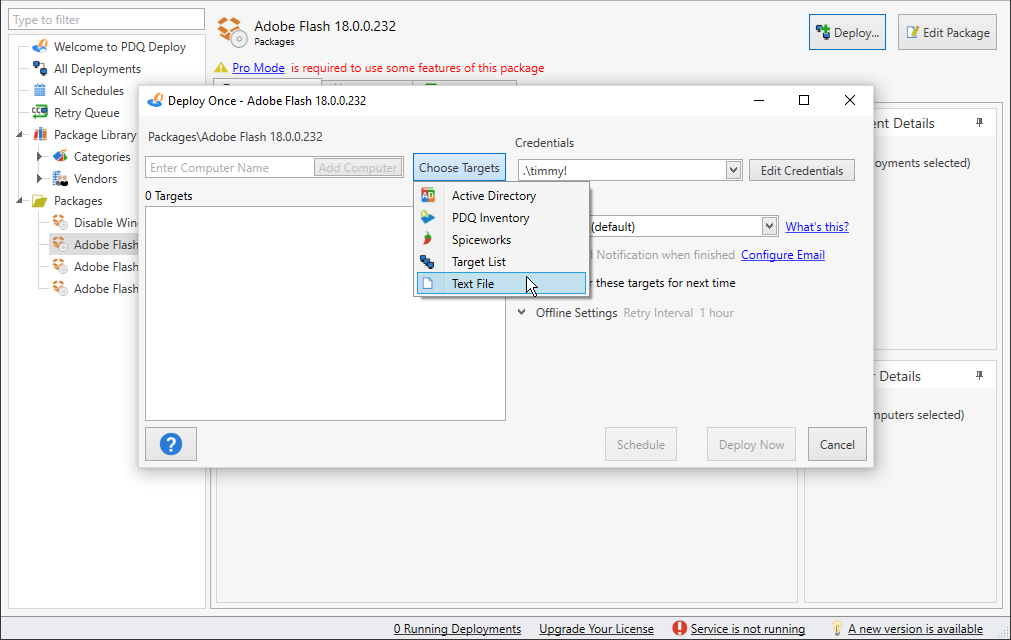Select Text File from Choose Targets menu
Image resolution: width=1011 pixels, height=640 pixels.
pyautogui.click(x=501, y=284)
